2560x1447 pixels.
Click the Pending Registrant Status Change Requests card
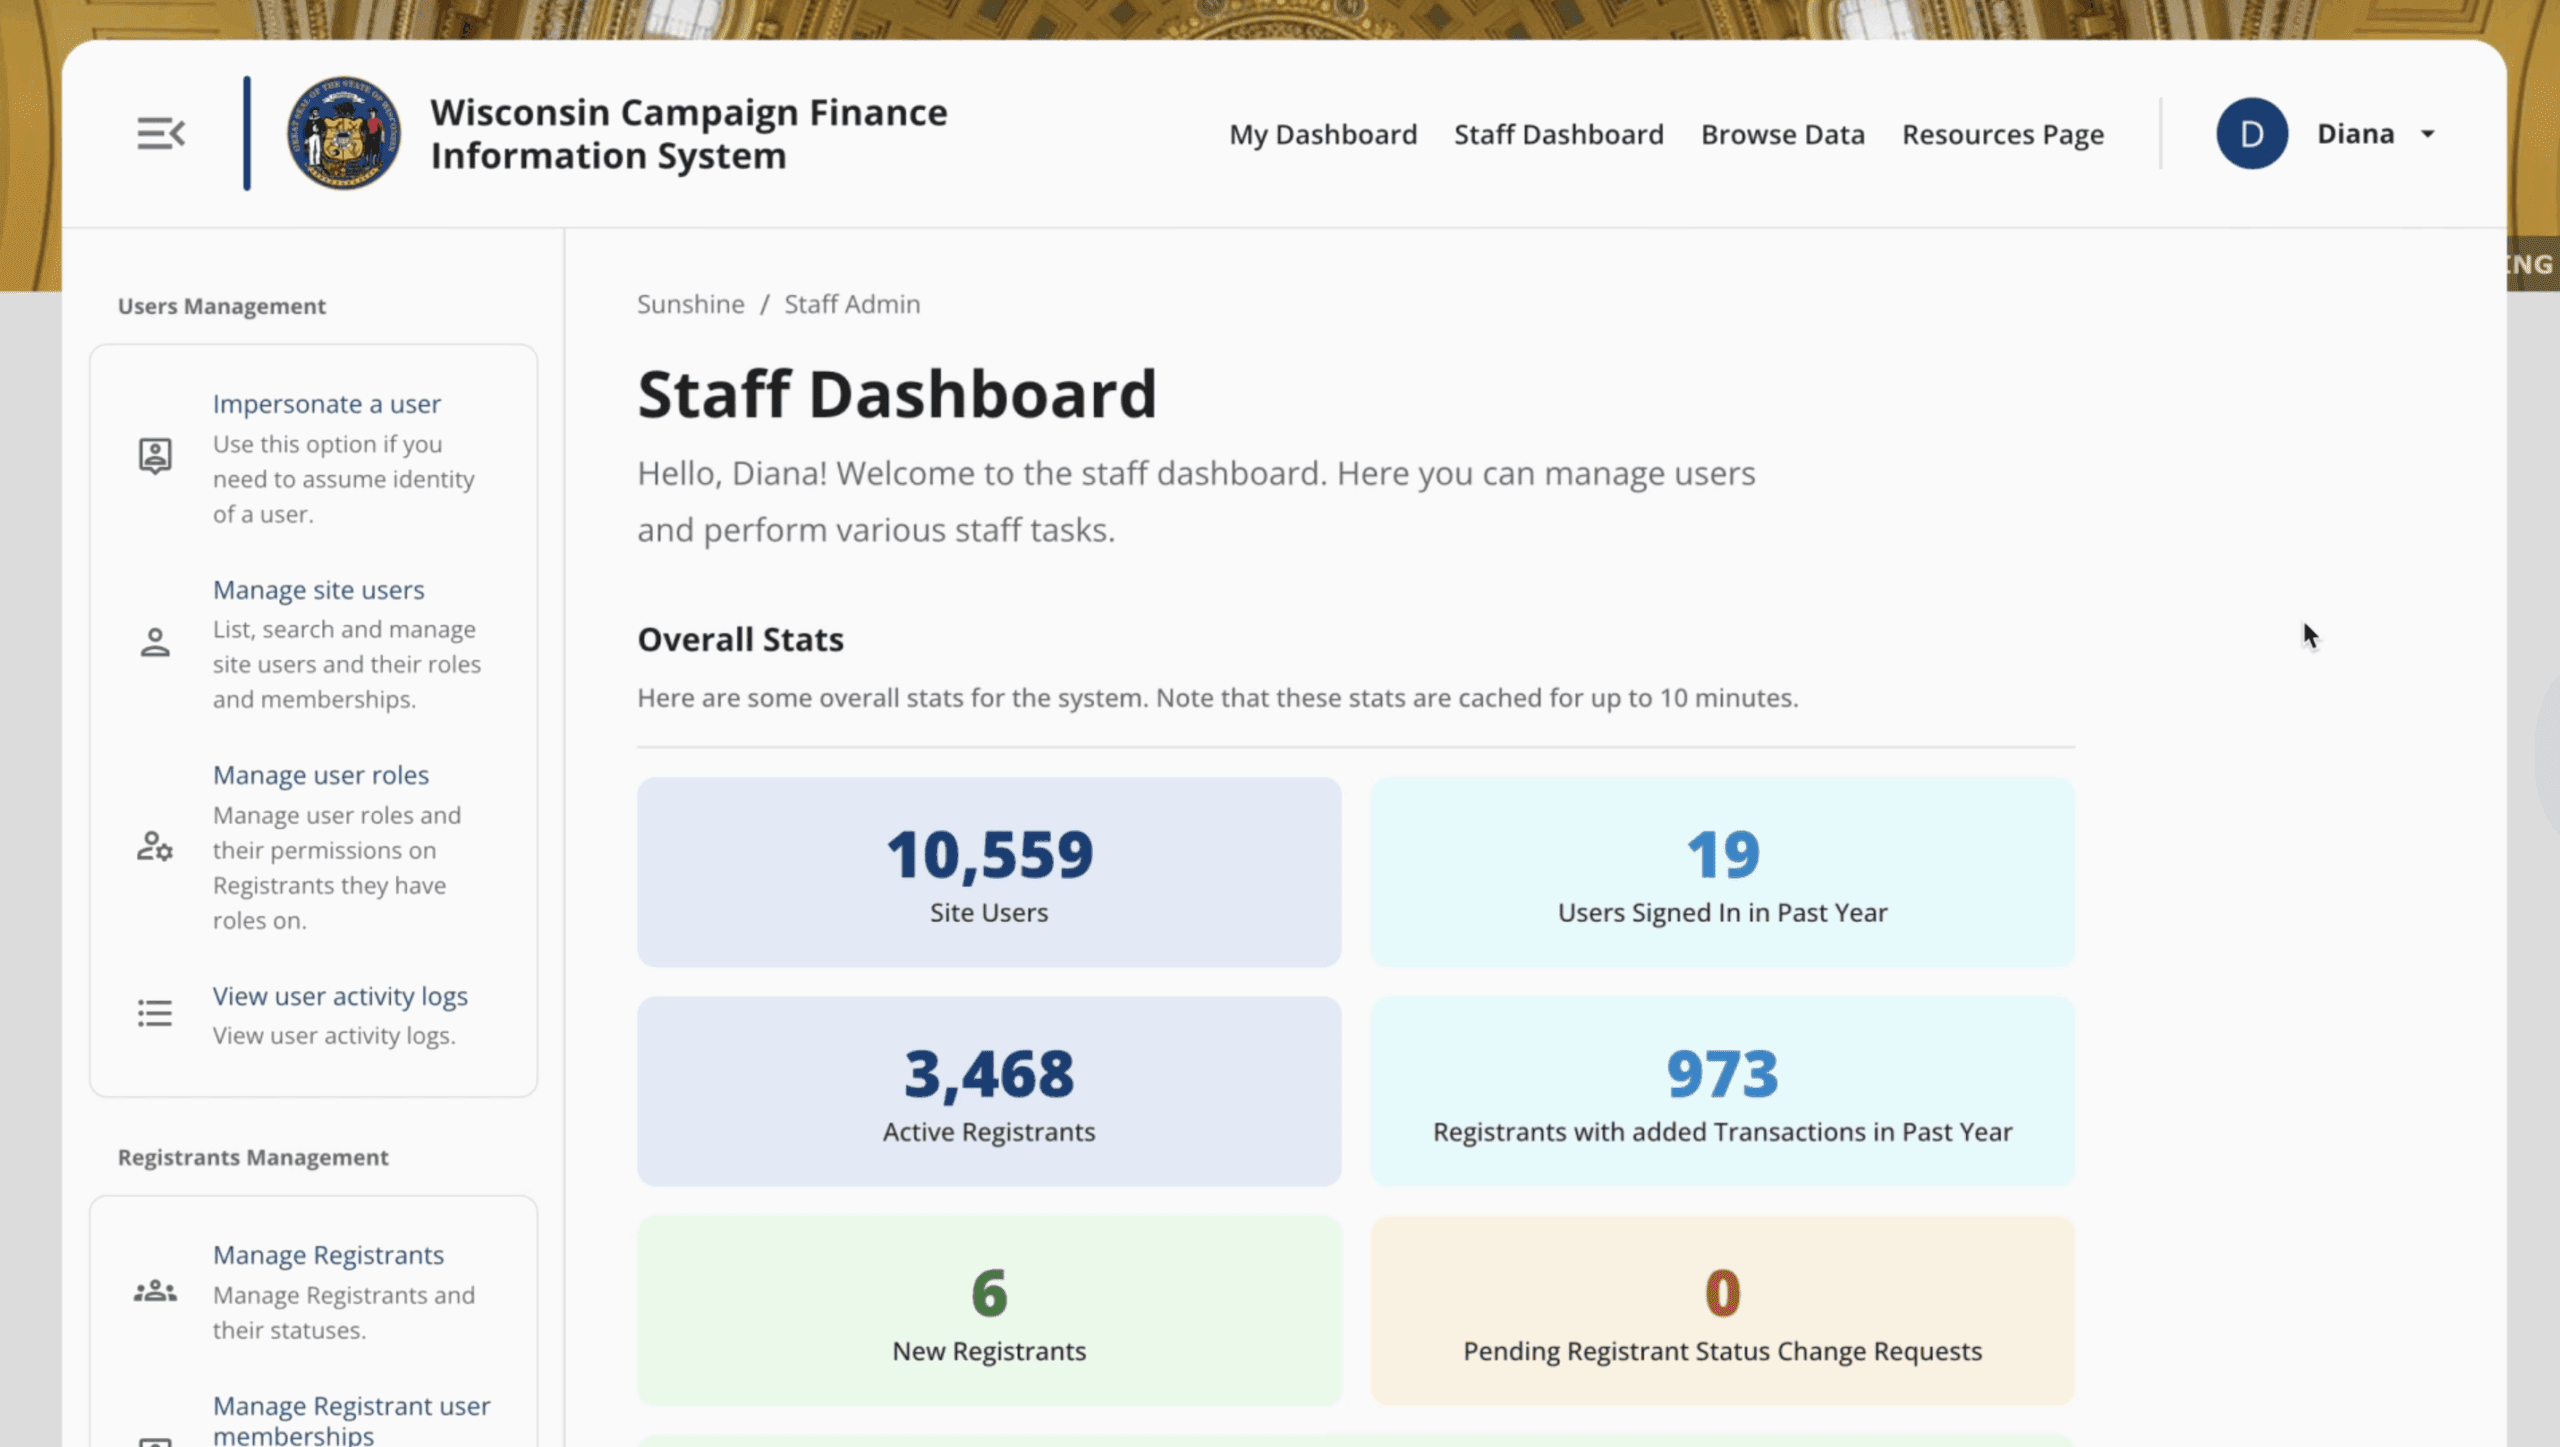(x=1721, y=1310)
